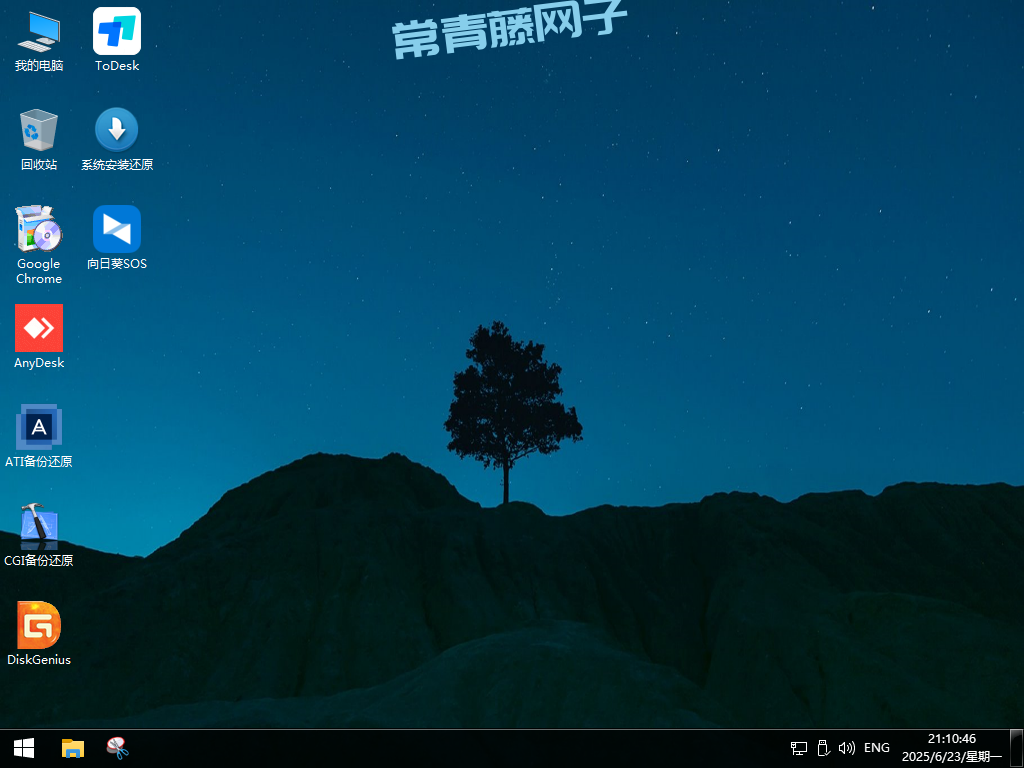This screenshot has height=768, width=1024.
Task: Launch the snipping tool in taskbar
Action: 118,748
